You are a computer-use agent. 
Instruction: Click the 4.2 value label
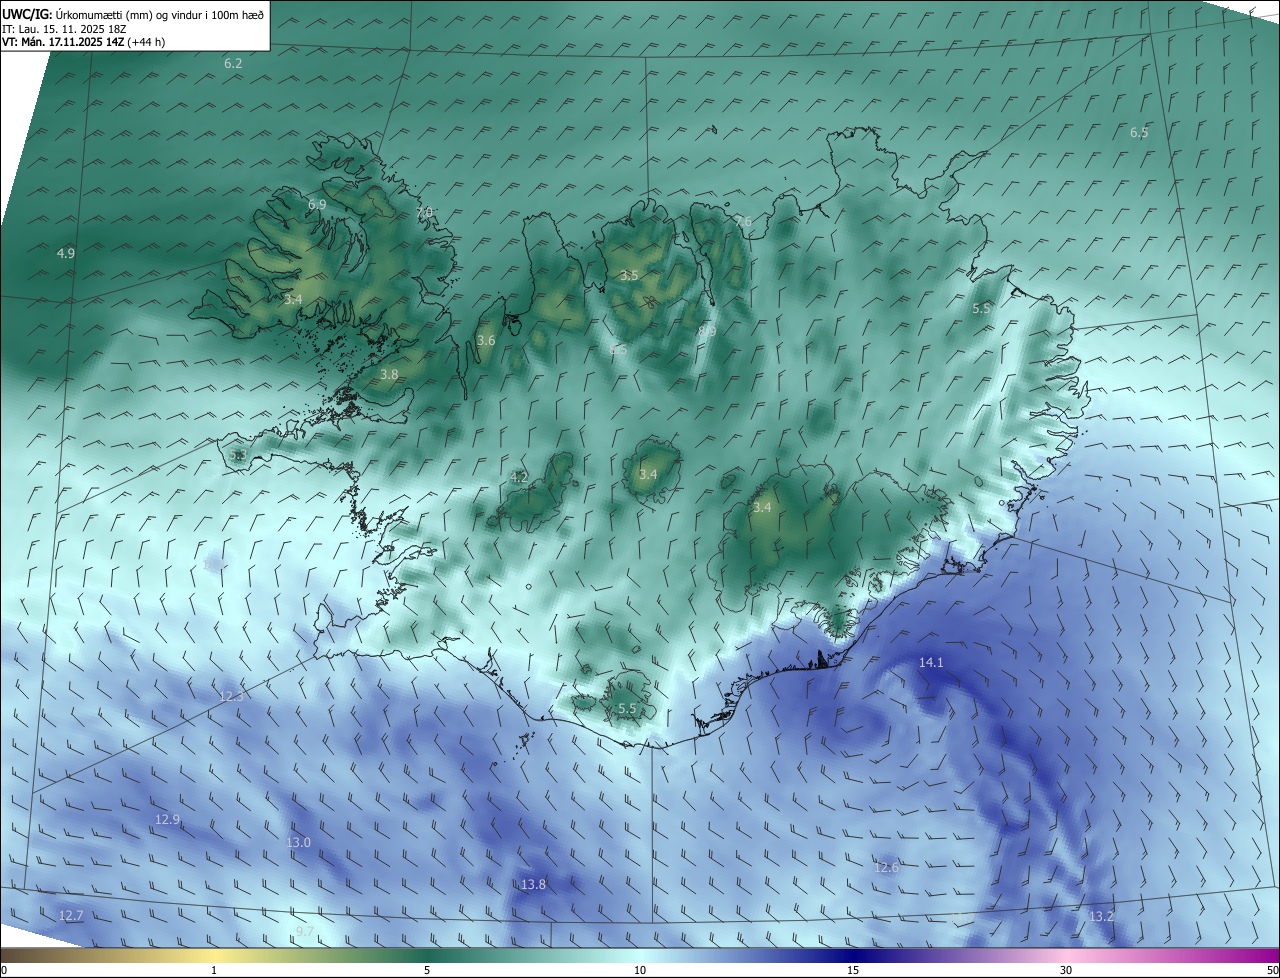click(518, 478)
